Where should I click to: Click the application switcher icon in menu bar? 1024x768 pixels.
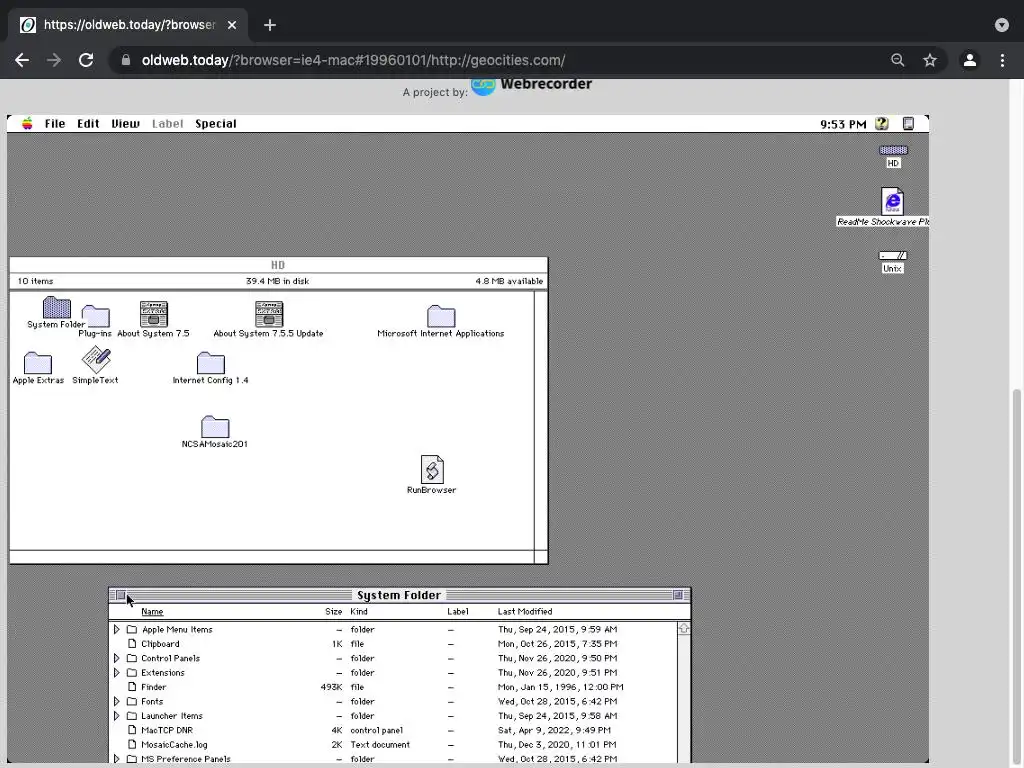908,123
